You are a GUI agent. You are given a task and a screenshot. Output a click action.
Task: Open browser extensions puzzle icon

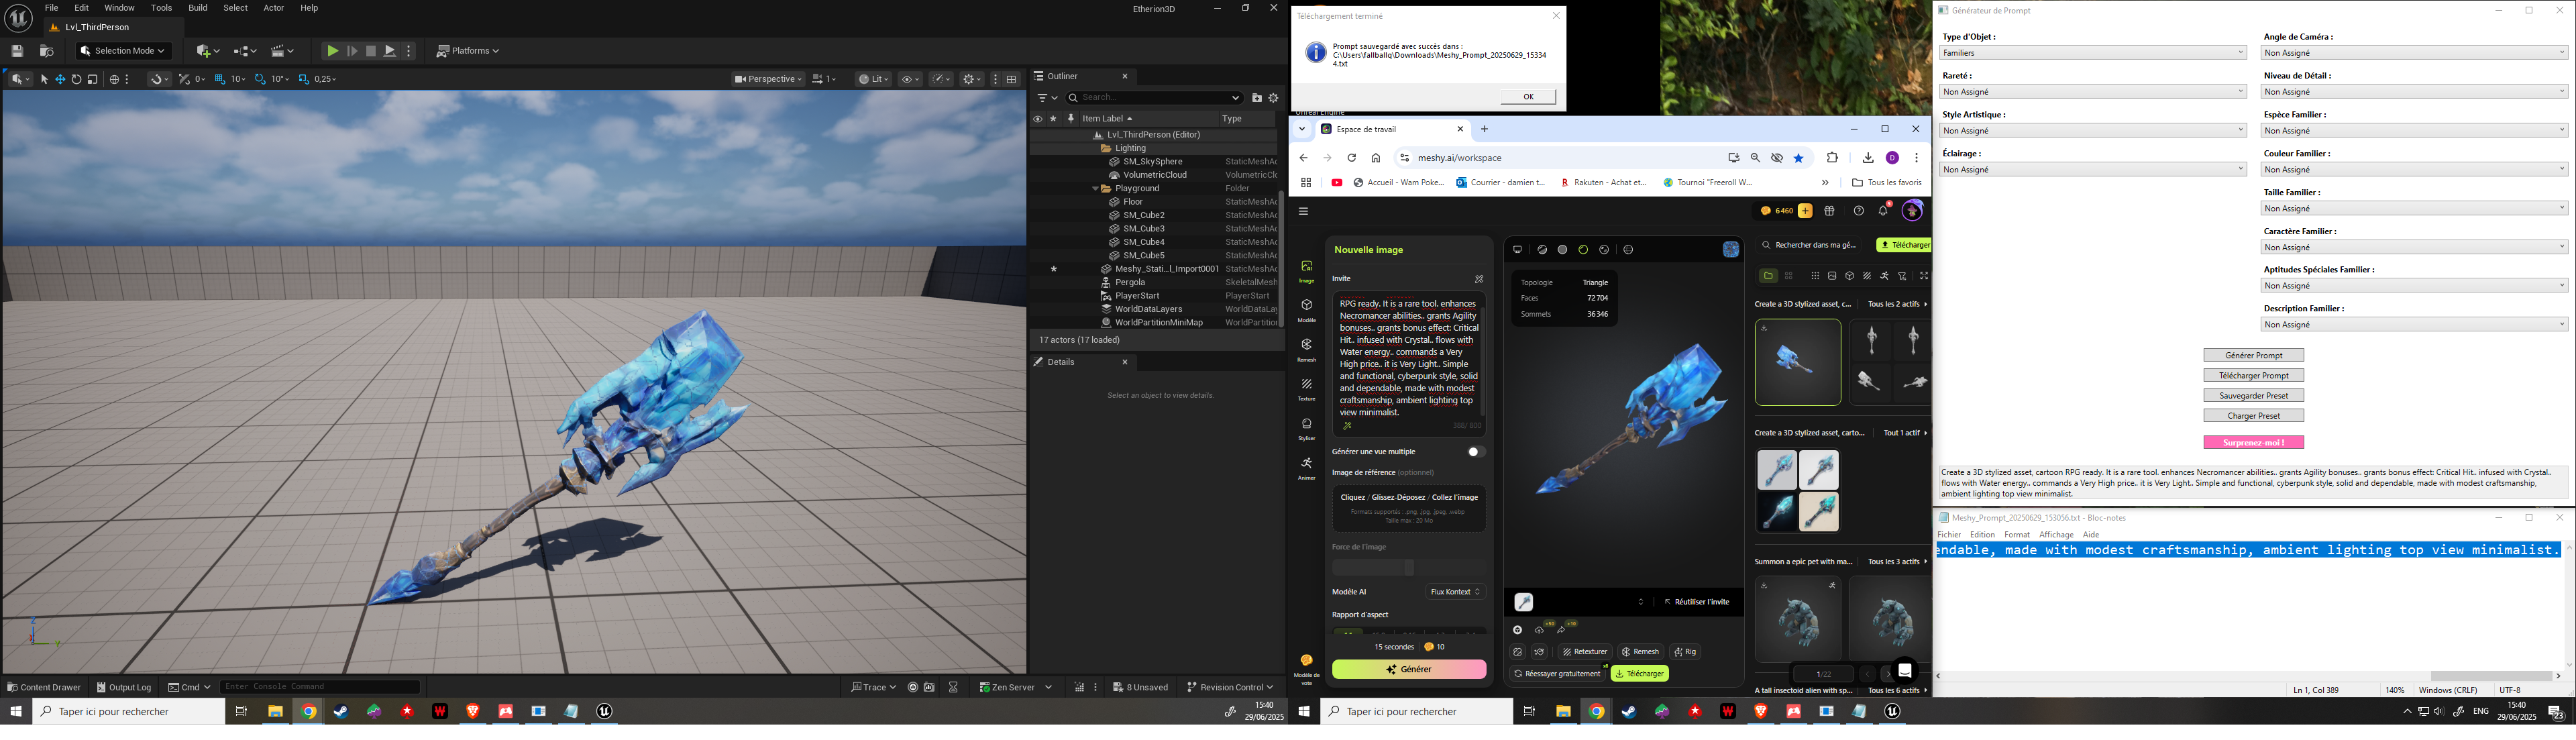point(1832,158)
